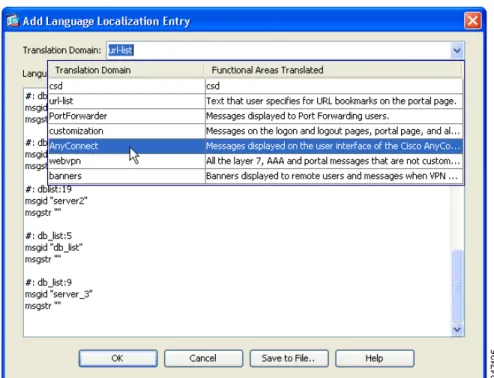Click the msgid "server2" line
This screenshot has height=378, width=494.
pyautogui.click(x=56, y=201)
